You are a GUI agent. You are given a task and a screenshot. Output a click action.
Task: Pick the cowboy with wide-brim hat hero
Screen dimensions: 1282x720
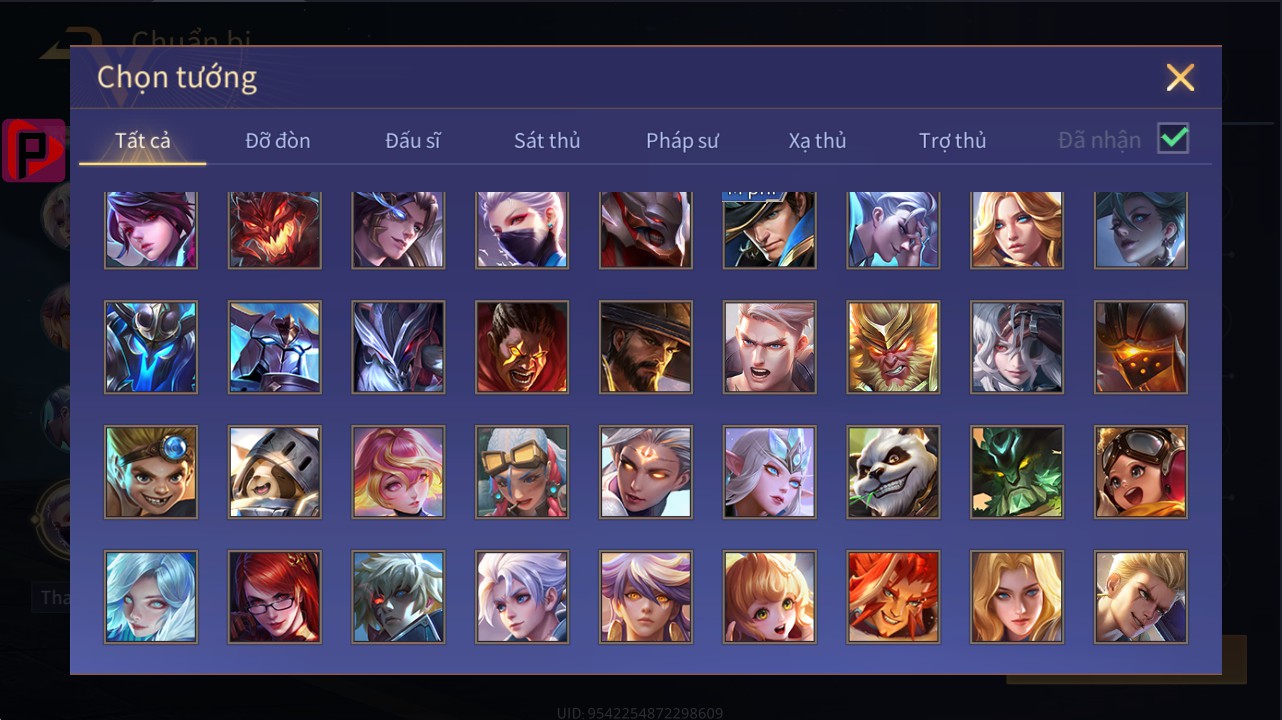[x=646, y=347]
